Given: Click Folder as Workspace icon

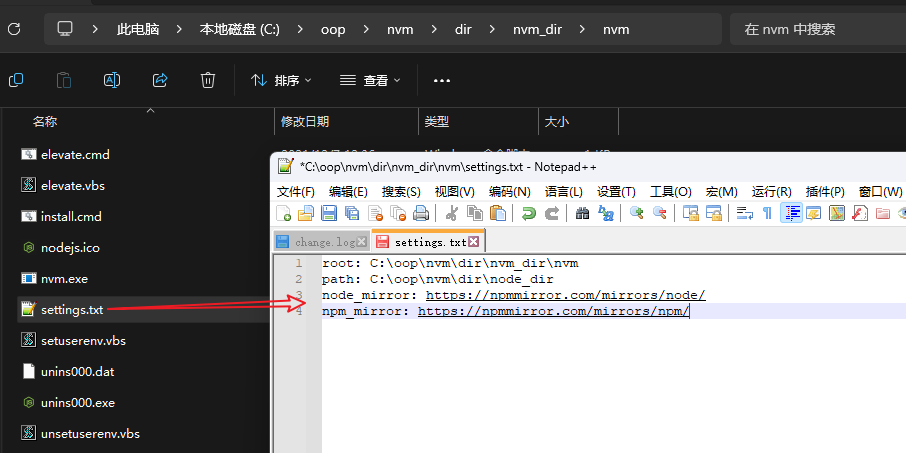Looking at the screenshot, I should point(883,213).
